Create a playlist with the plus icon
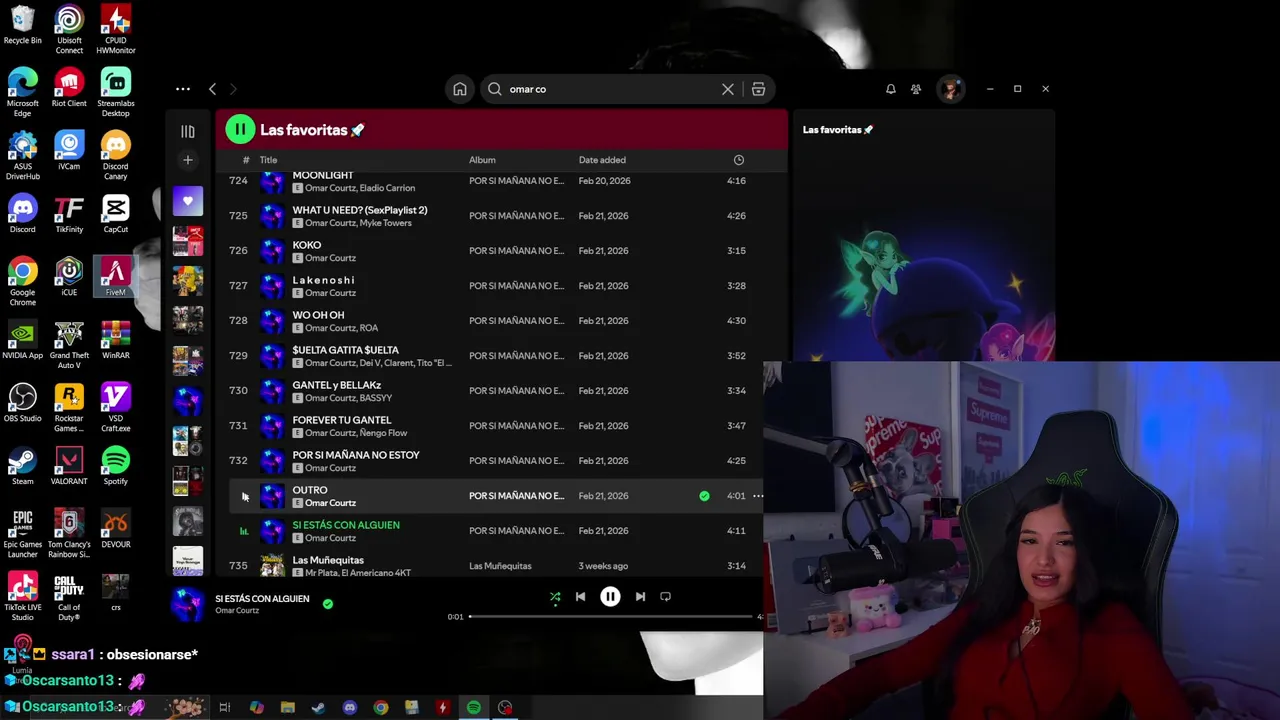1280x720 pixels. 188,160
